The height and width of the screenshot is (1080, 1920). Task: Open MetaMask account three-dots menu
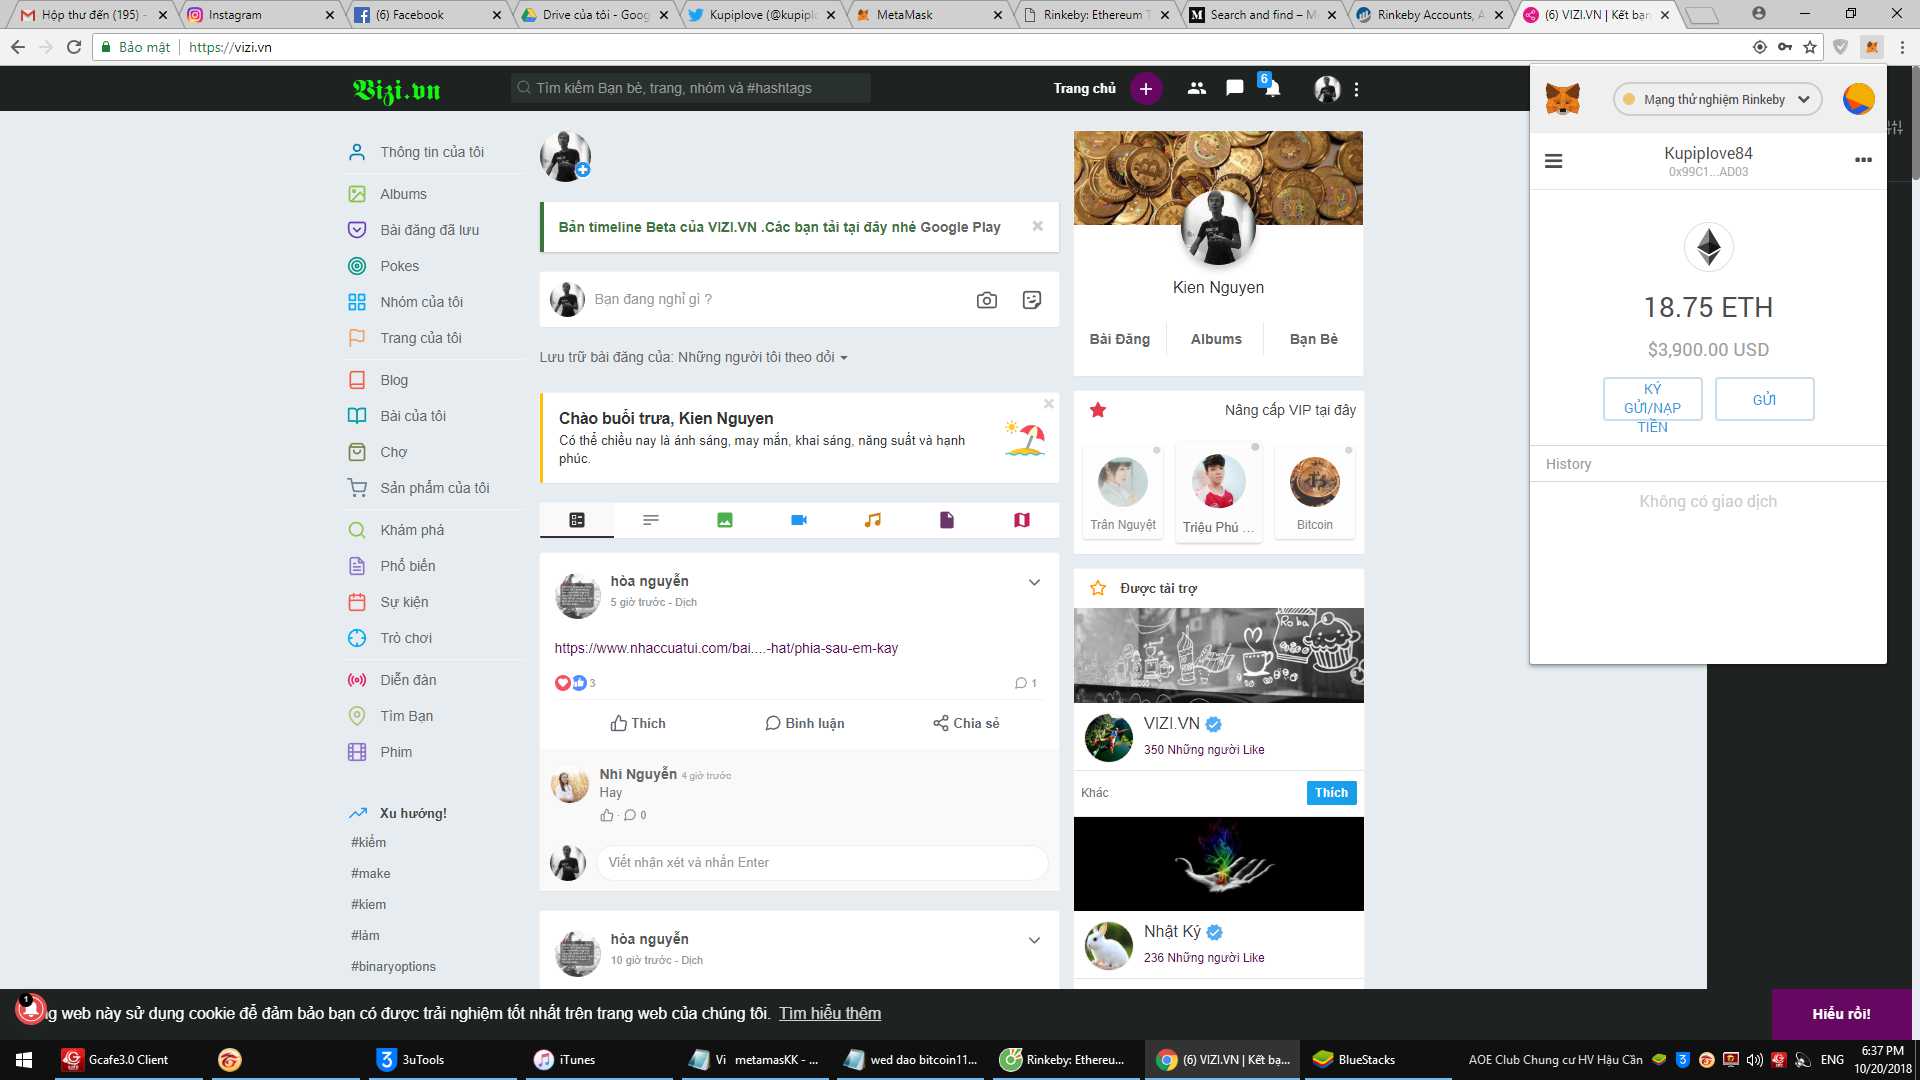point(1862,160)
